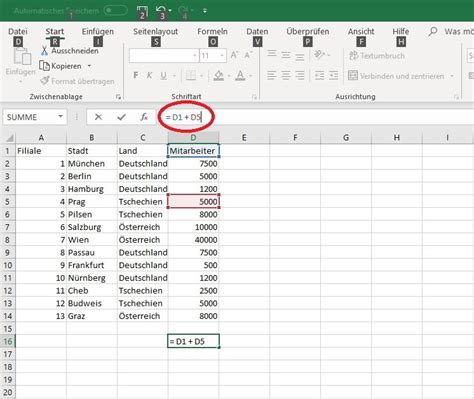Click the cell with value 40000
The width and height of the screenshot is (474, 399).
tap(193, 240)
